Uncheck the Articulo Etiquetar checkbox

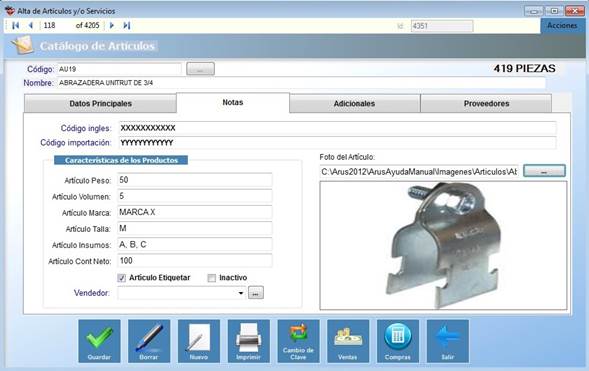[x=121, y=278]
